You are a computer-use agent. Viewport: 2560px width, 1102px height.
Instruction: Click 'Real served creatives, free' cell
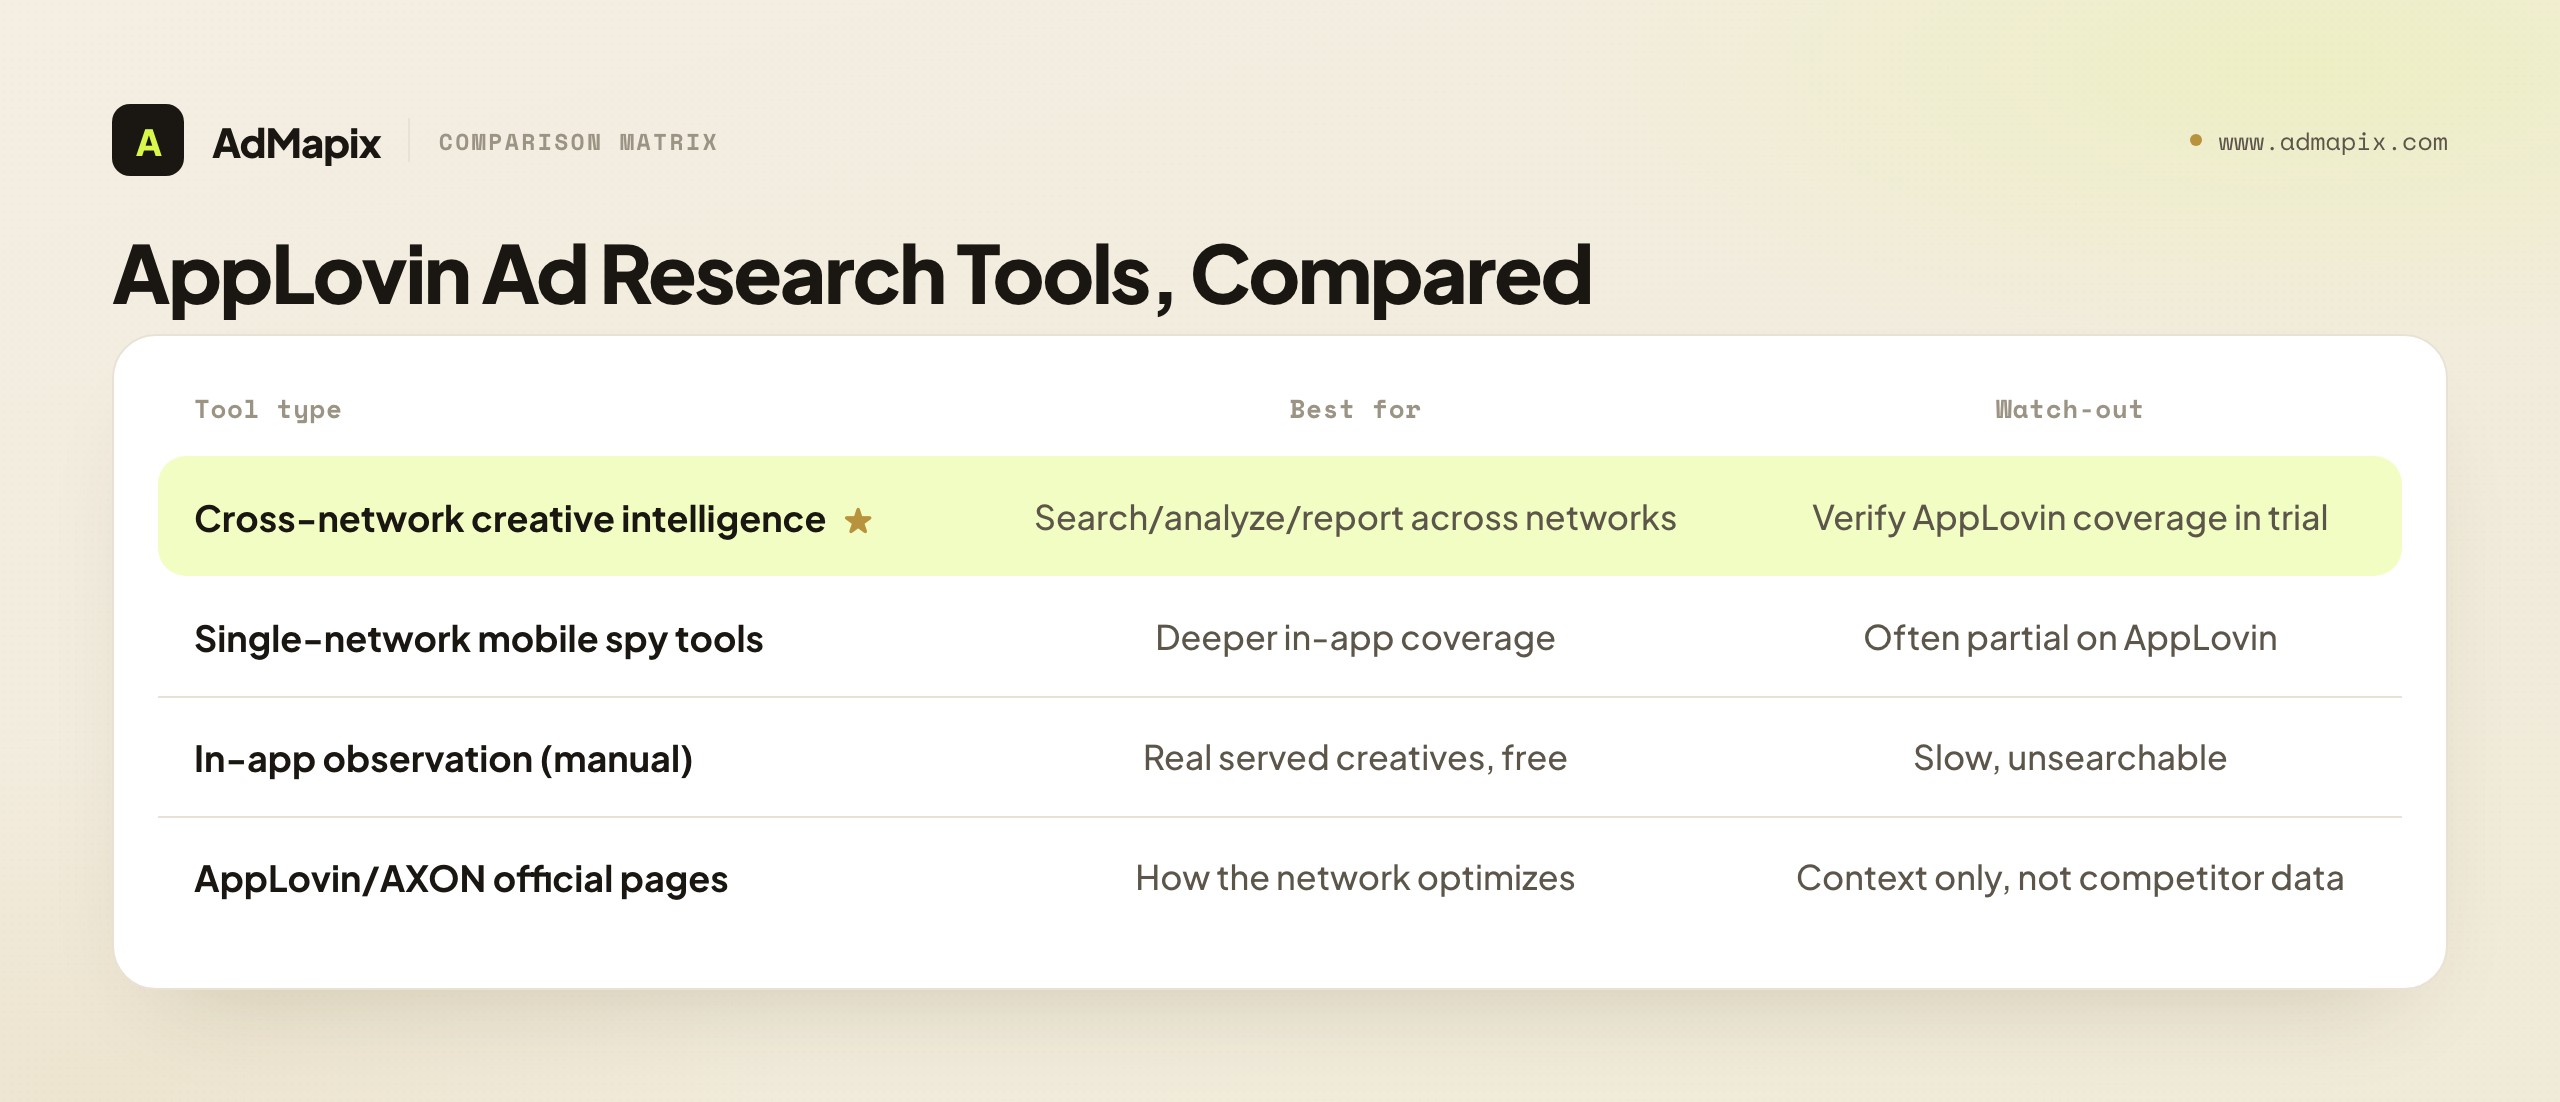click(x=1355, y=758)
